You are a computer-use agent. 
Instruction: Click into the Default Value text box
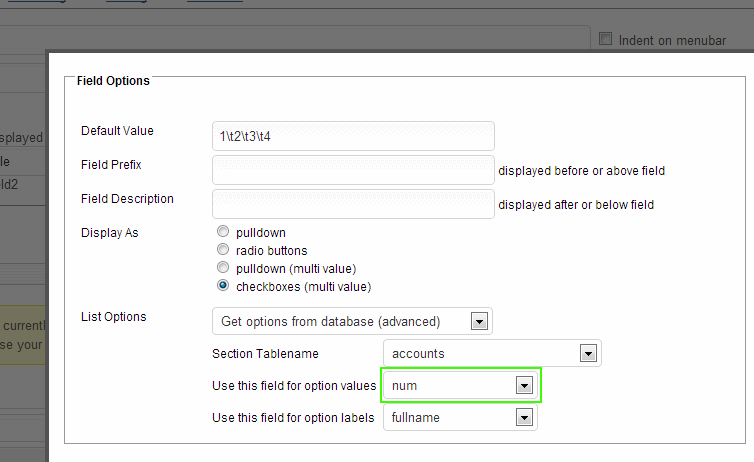(353, 135)
